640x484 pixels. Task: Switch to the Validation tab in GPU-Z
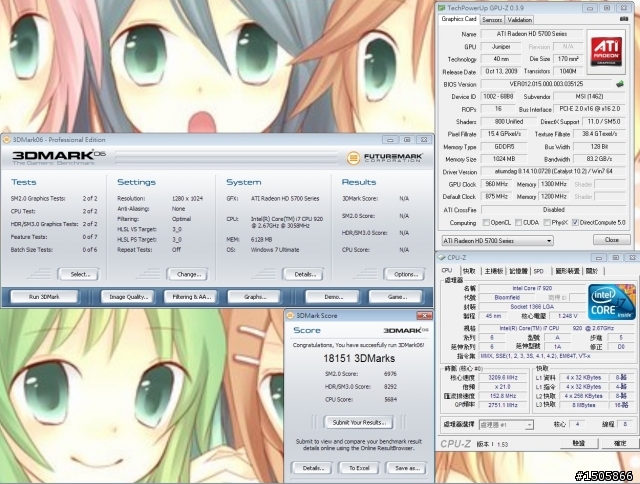click(519, 20)
